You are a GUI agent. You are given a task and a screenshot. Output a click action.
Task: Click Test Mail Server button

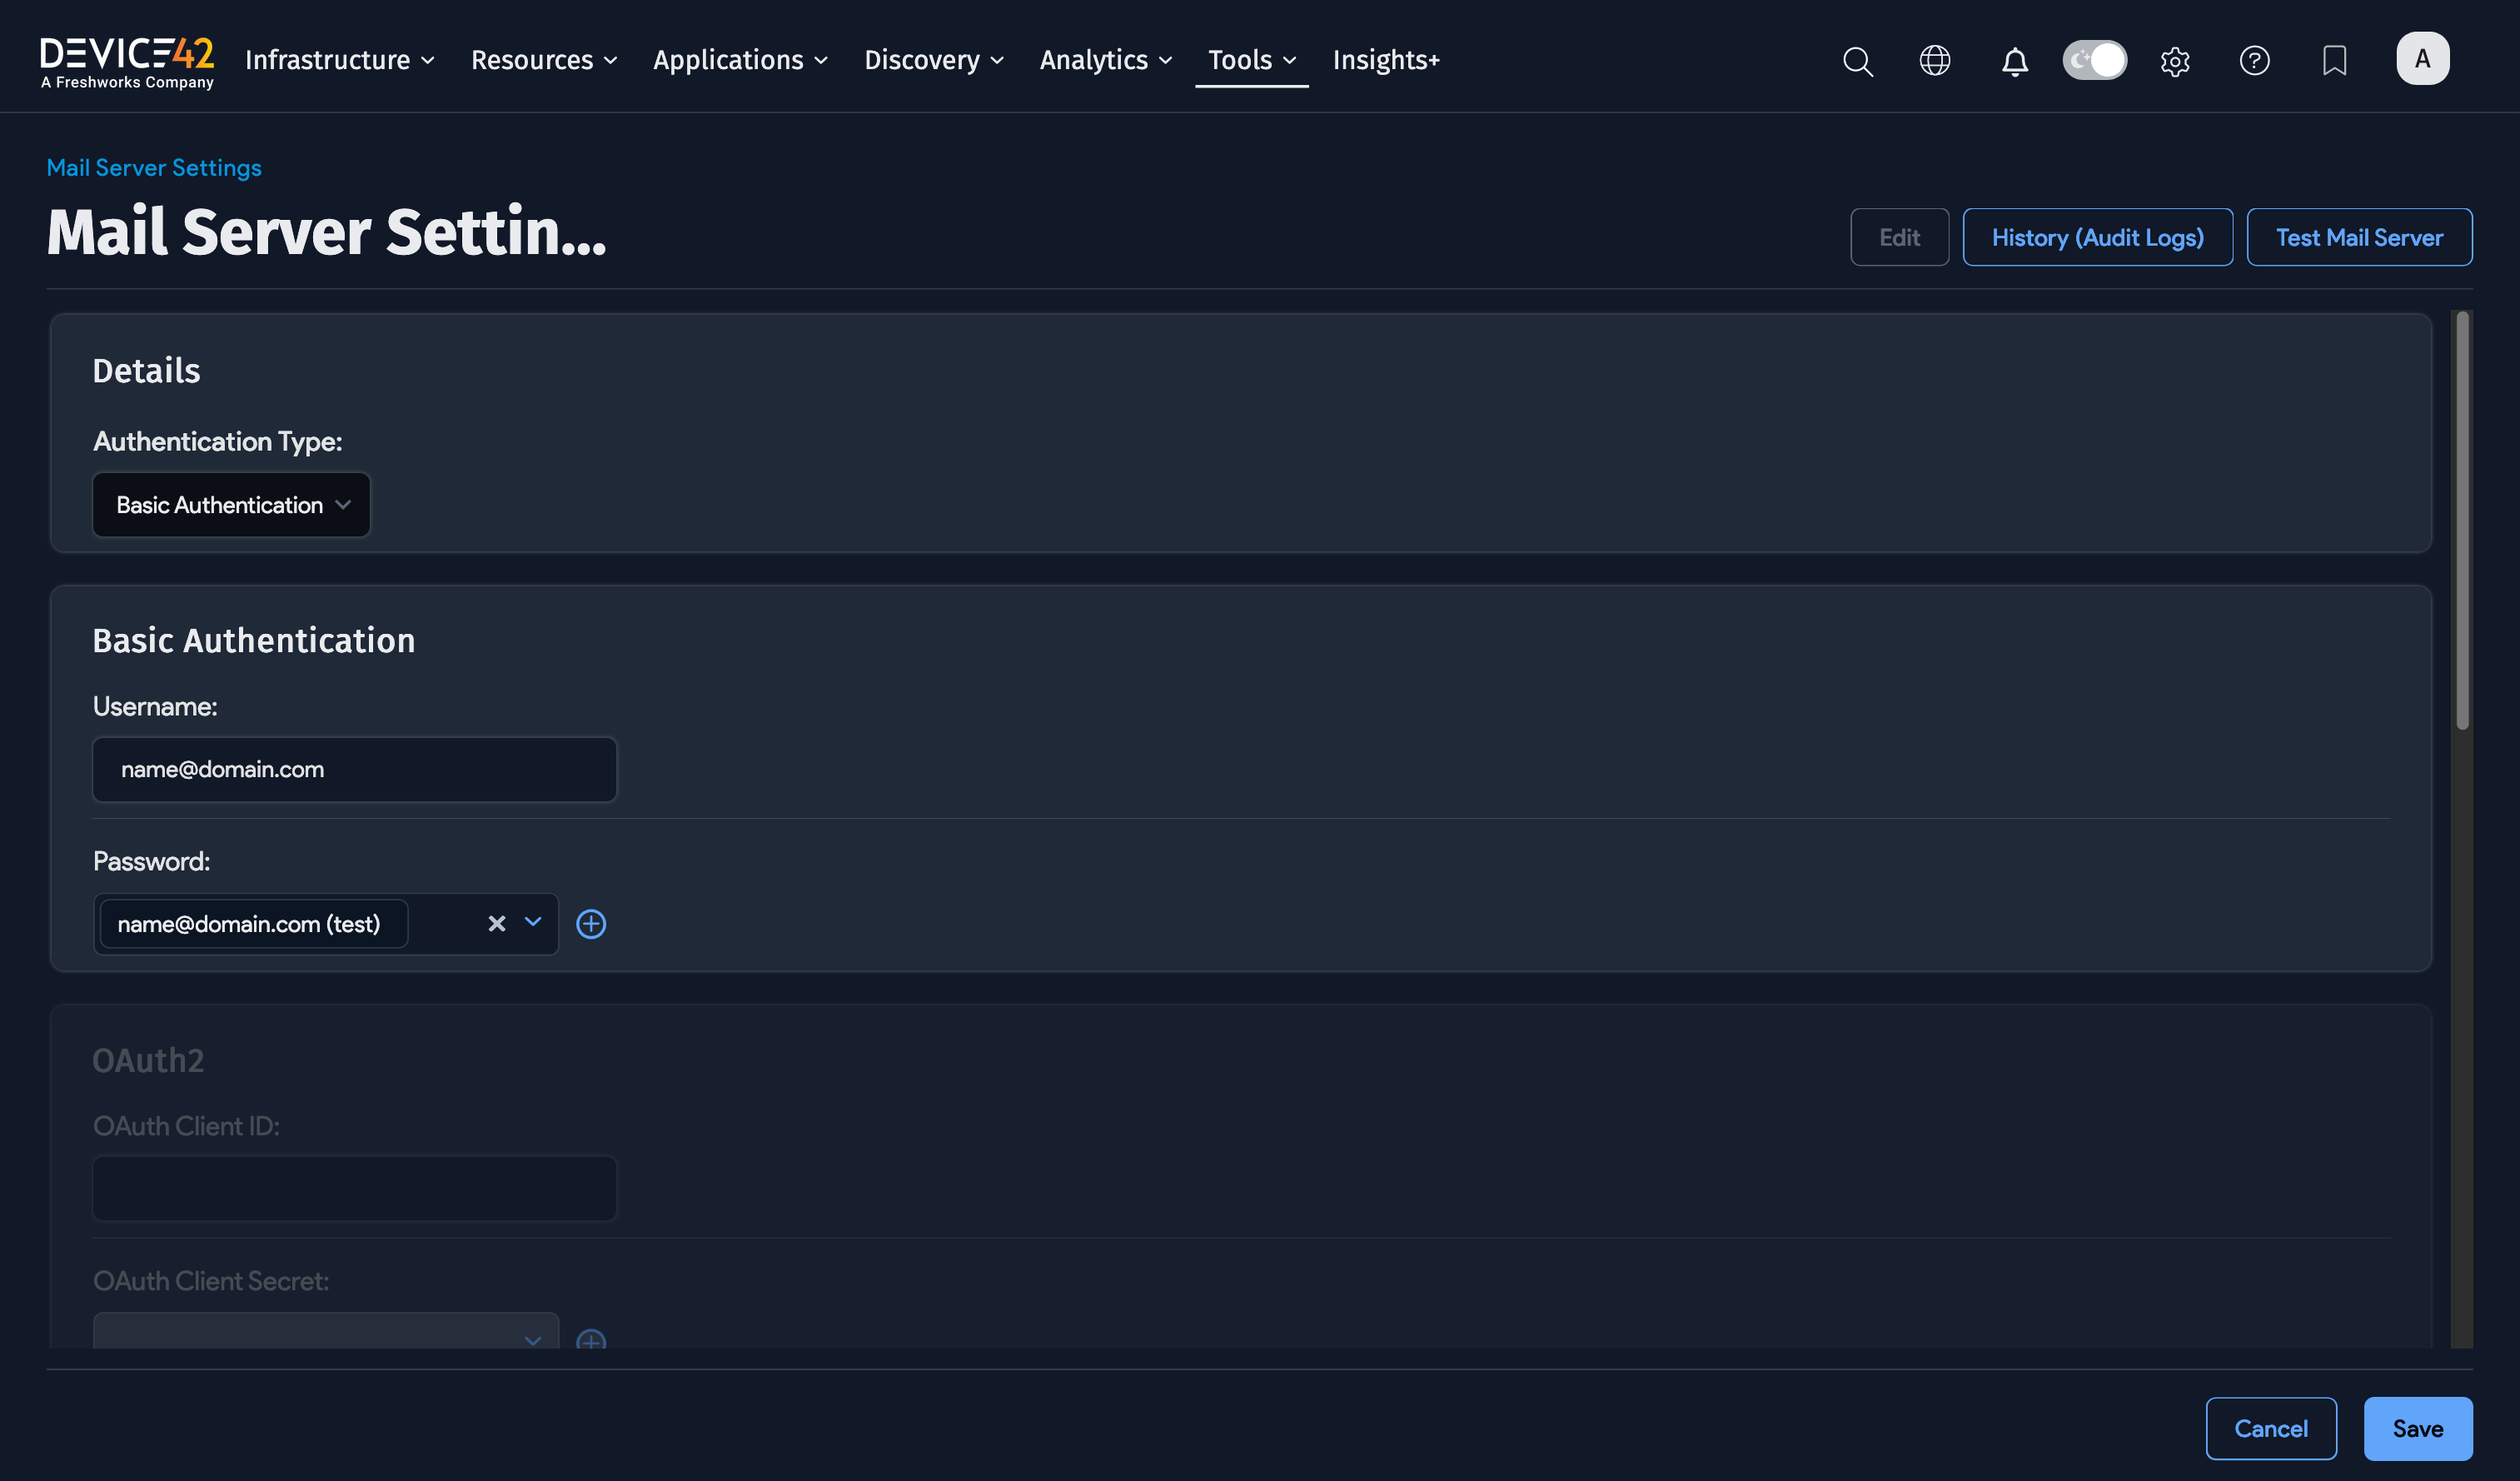click(2359, 237)
